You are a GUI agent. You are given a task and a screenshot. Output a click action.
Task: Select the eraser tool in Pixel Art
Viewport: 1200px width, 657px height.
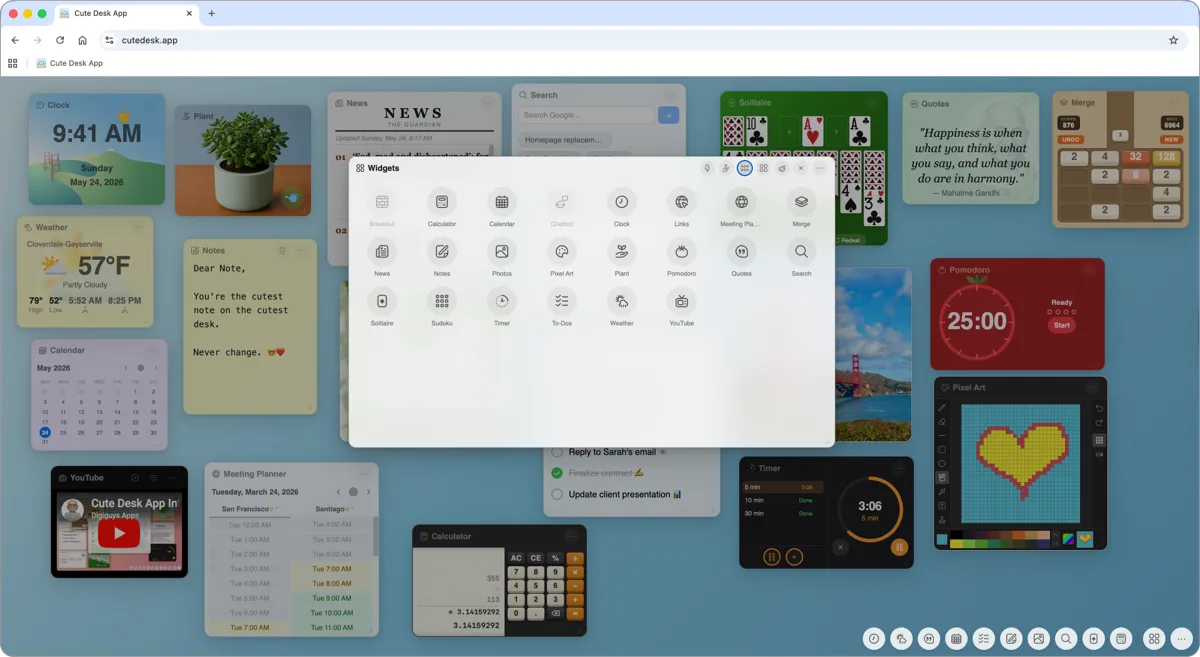942,422
